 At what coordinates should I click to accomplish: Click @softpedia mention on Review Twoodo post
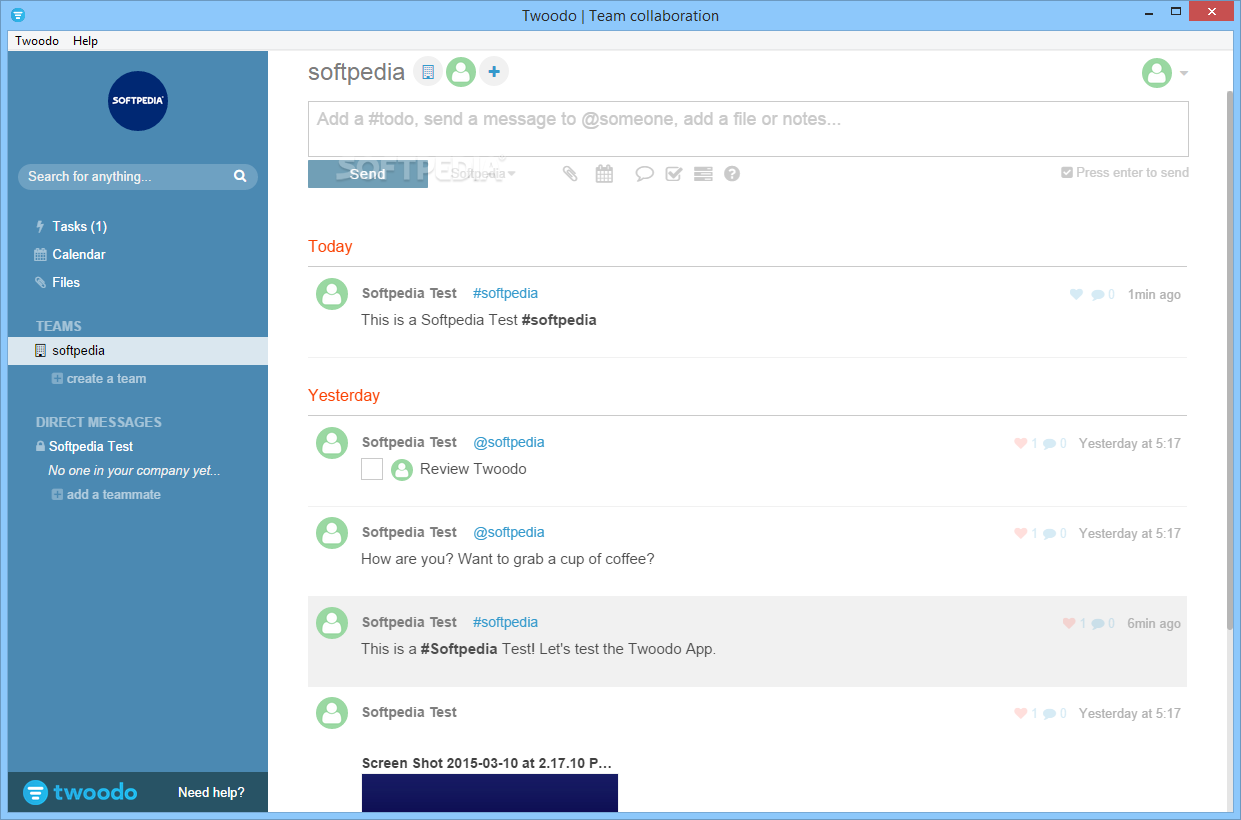pos(508,442)
